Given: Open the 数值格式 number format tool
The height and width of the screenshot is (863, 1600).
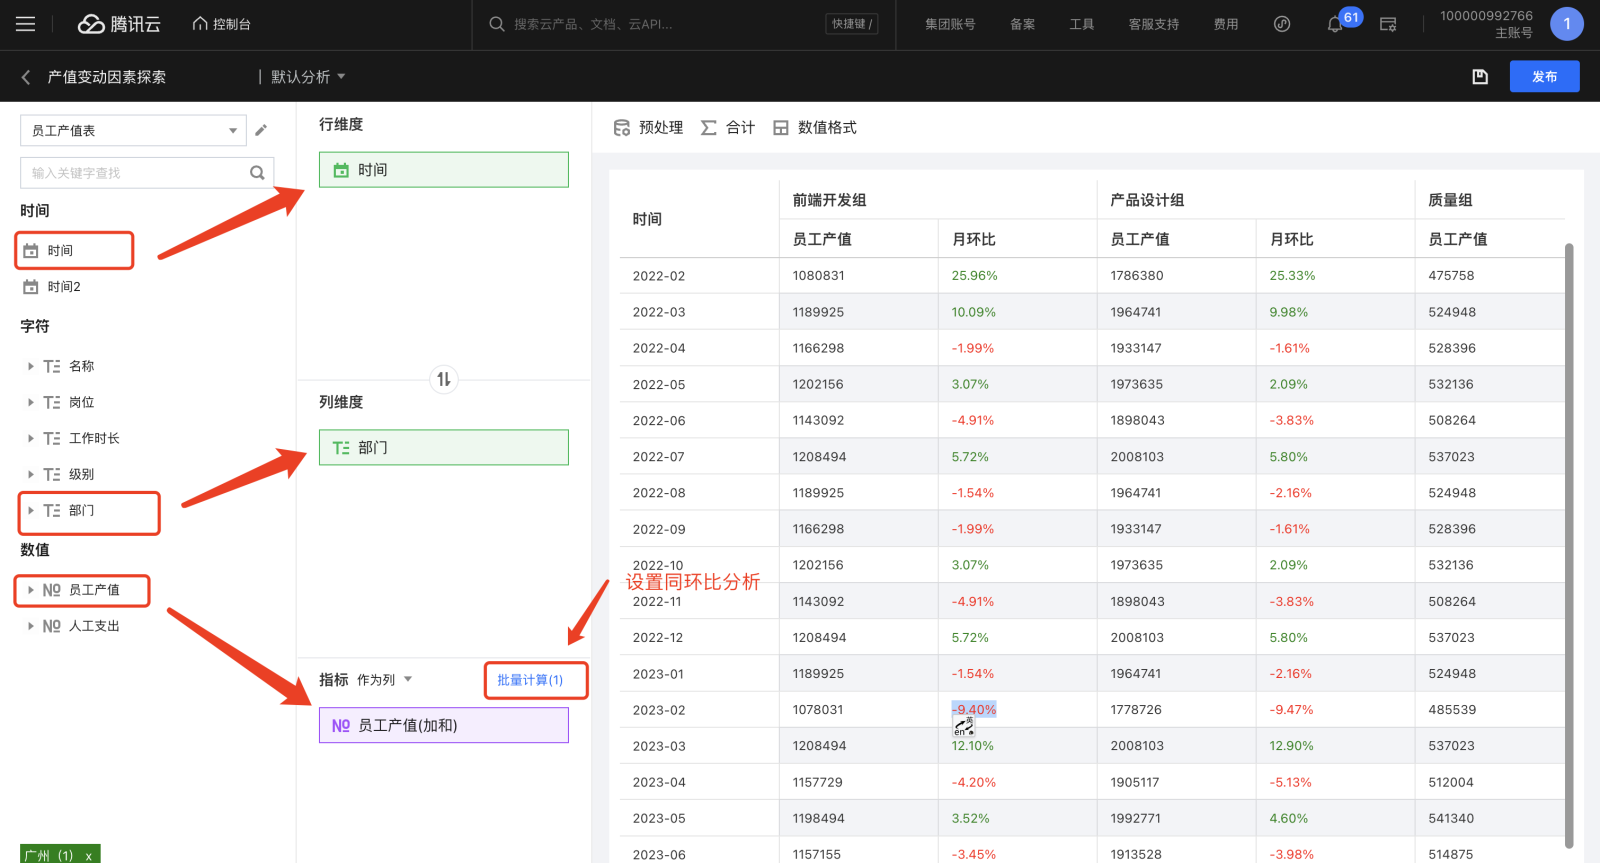Looking at the screenshot, I should (815, 128).
